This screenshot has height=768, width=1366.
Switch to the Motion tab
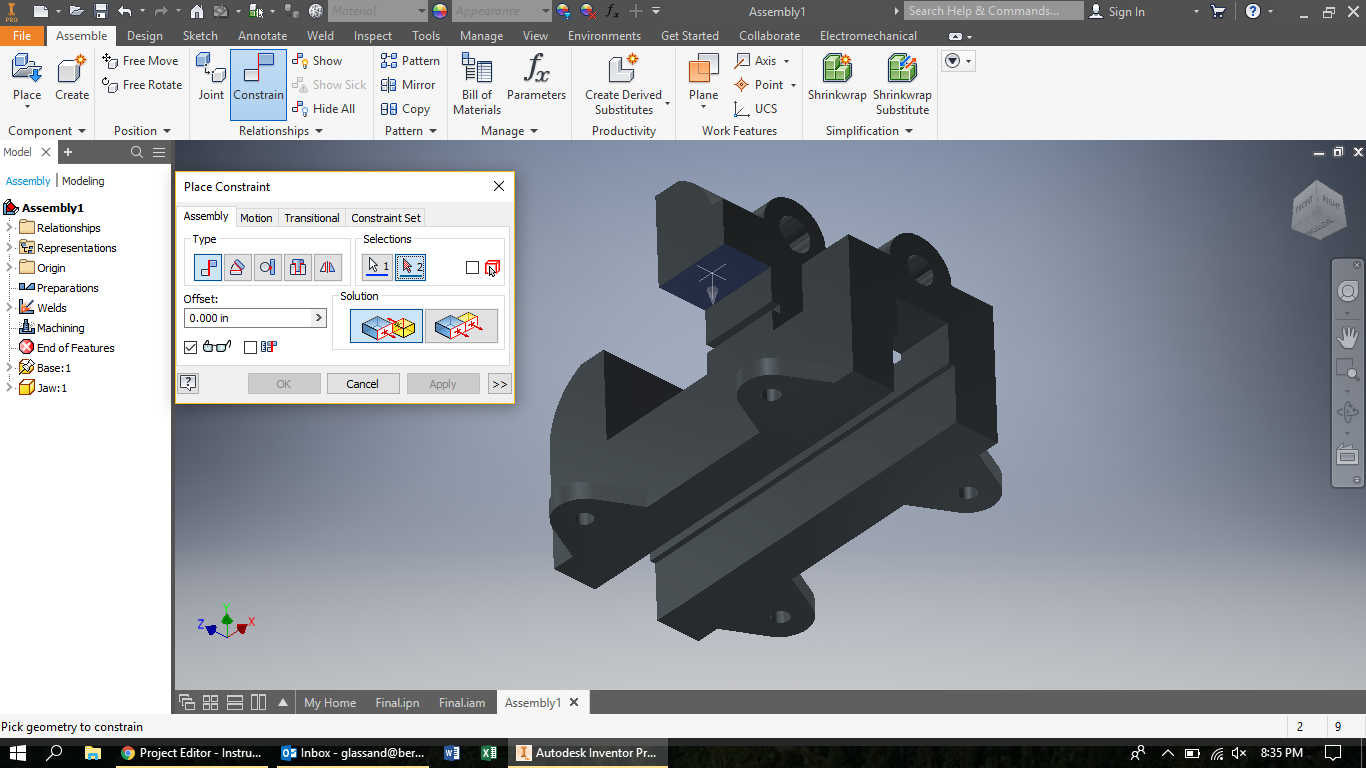256,218
